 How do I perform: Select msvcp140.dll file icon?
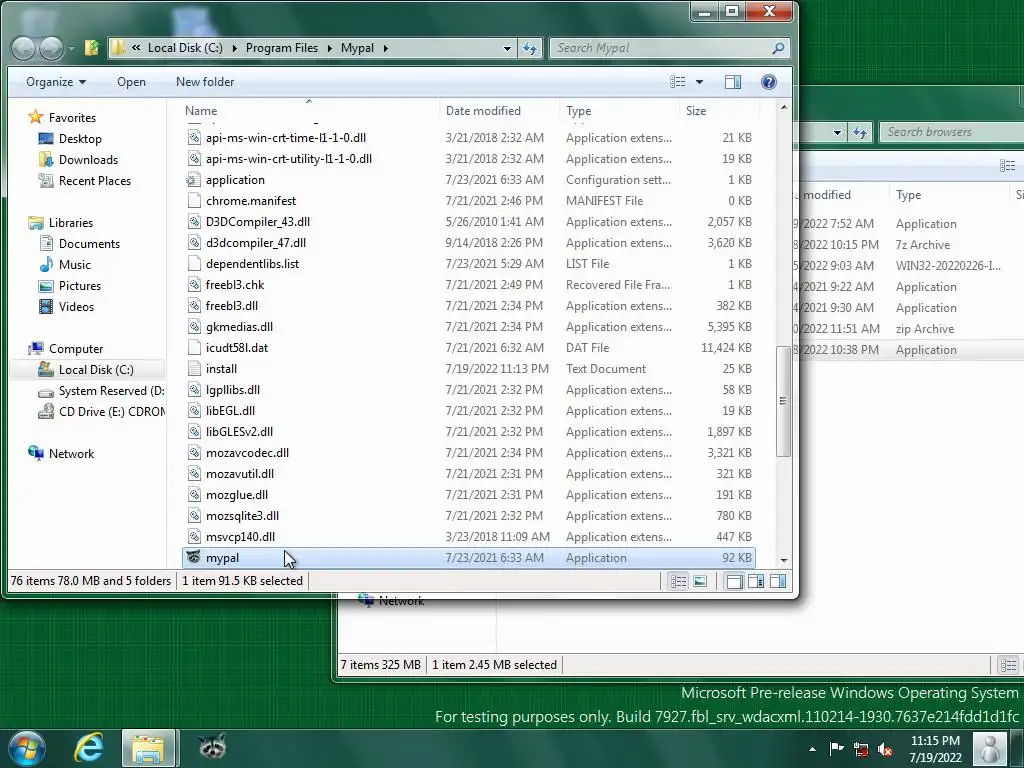[193, 536]
